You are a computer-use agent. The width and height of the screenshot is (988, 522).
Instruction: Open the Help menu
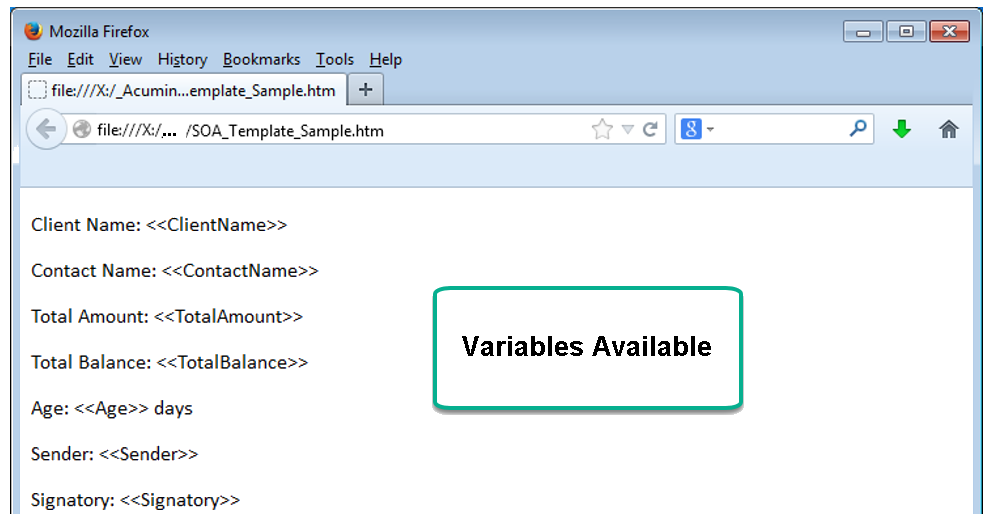[x=386, y=59]
